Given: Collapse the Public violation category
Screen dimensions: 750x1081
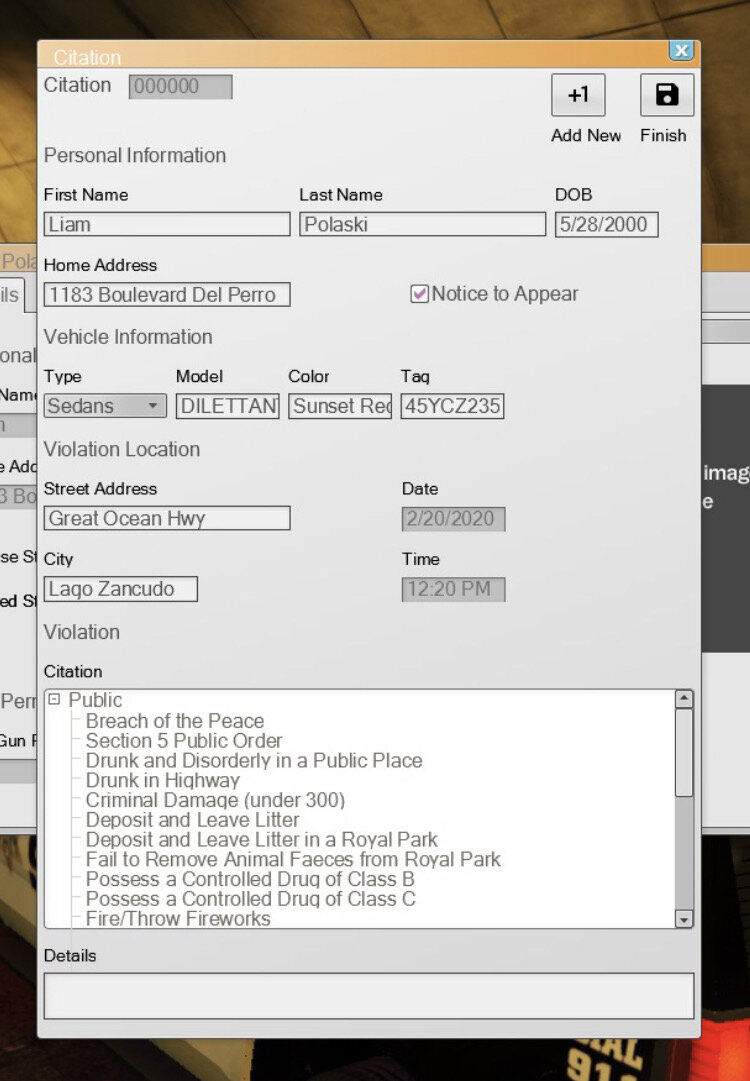Looking at the screenshot, I should click(54, 700).
